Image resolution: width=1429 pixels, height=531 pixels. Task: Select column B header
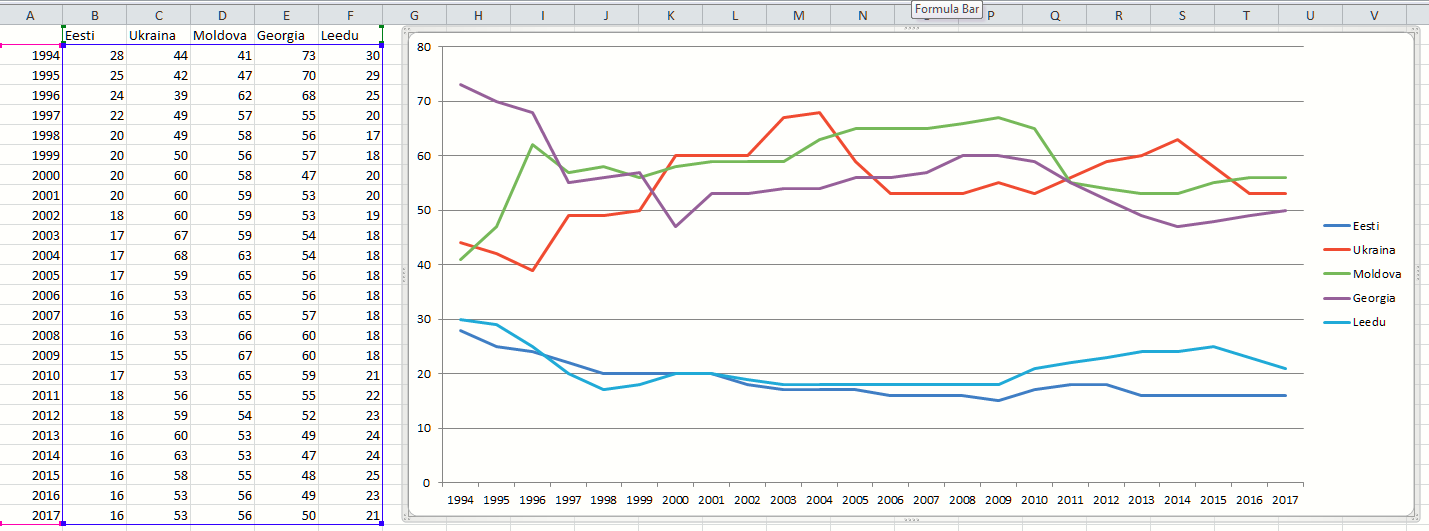[x=94, y=16]
